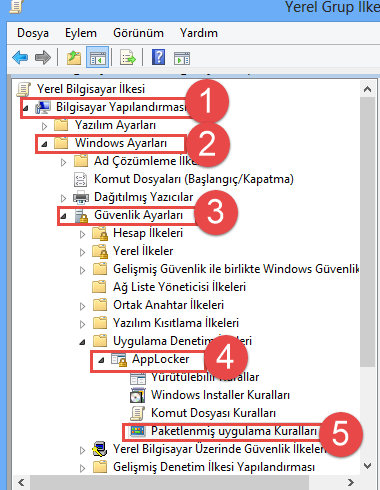Collapse the Bilgisayar Yapılandırması node
The width and height of the screenshot is (380, 490).
point(26,108)
